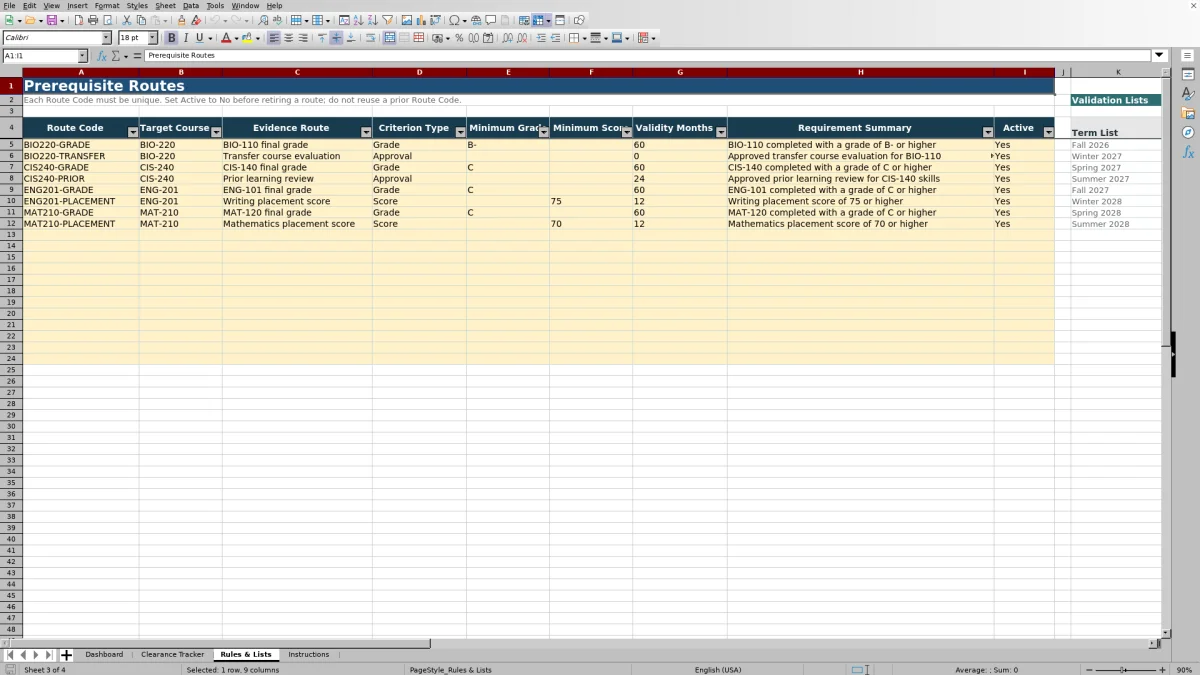Viewport: 1200px width, 675px height.
Task: Switch to the Instructions sheet tab
Action: 308,655
